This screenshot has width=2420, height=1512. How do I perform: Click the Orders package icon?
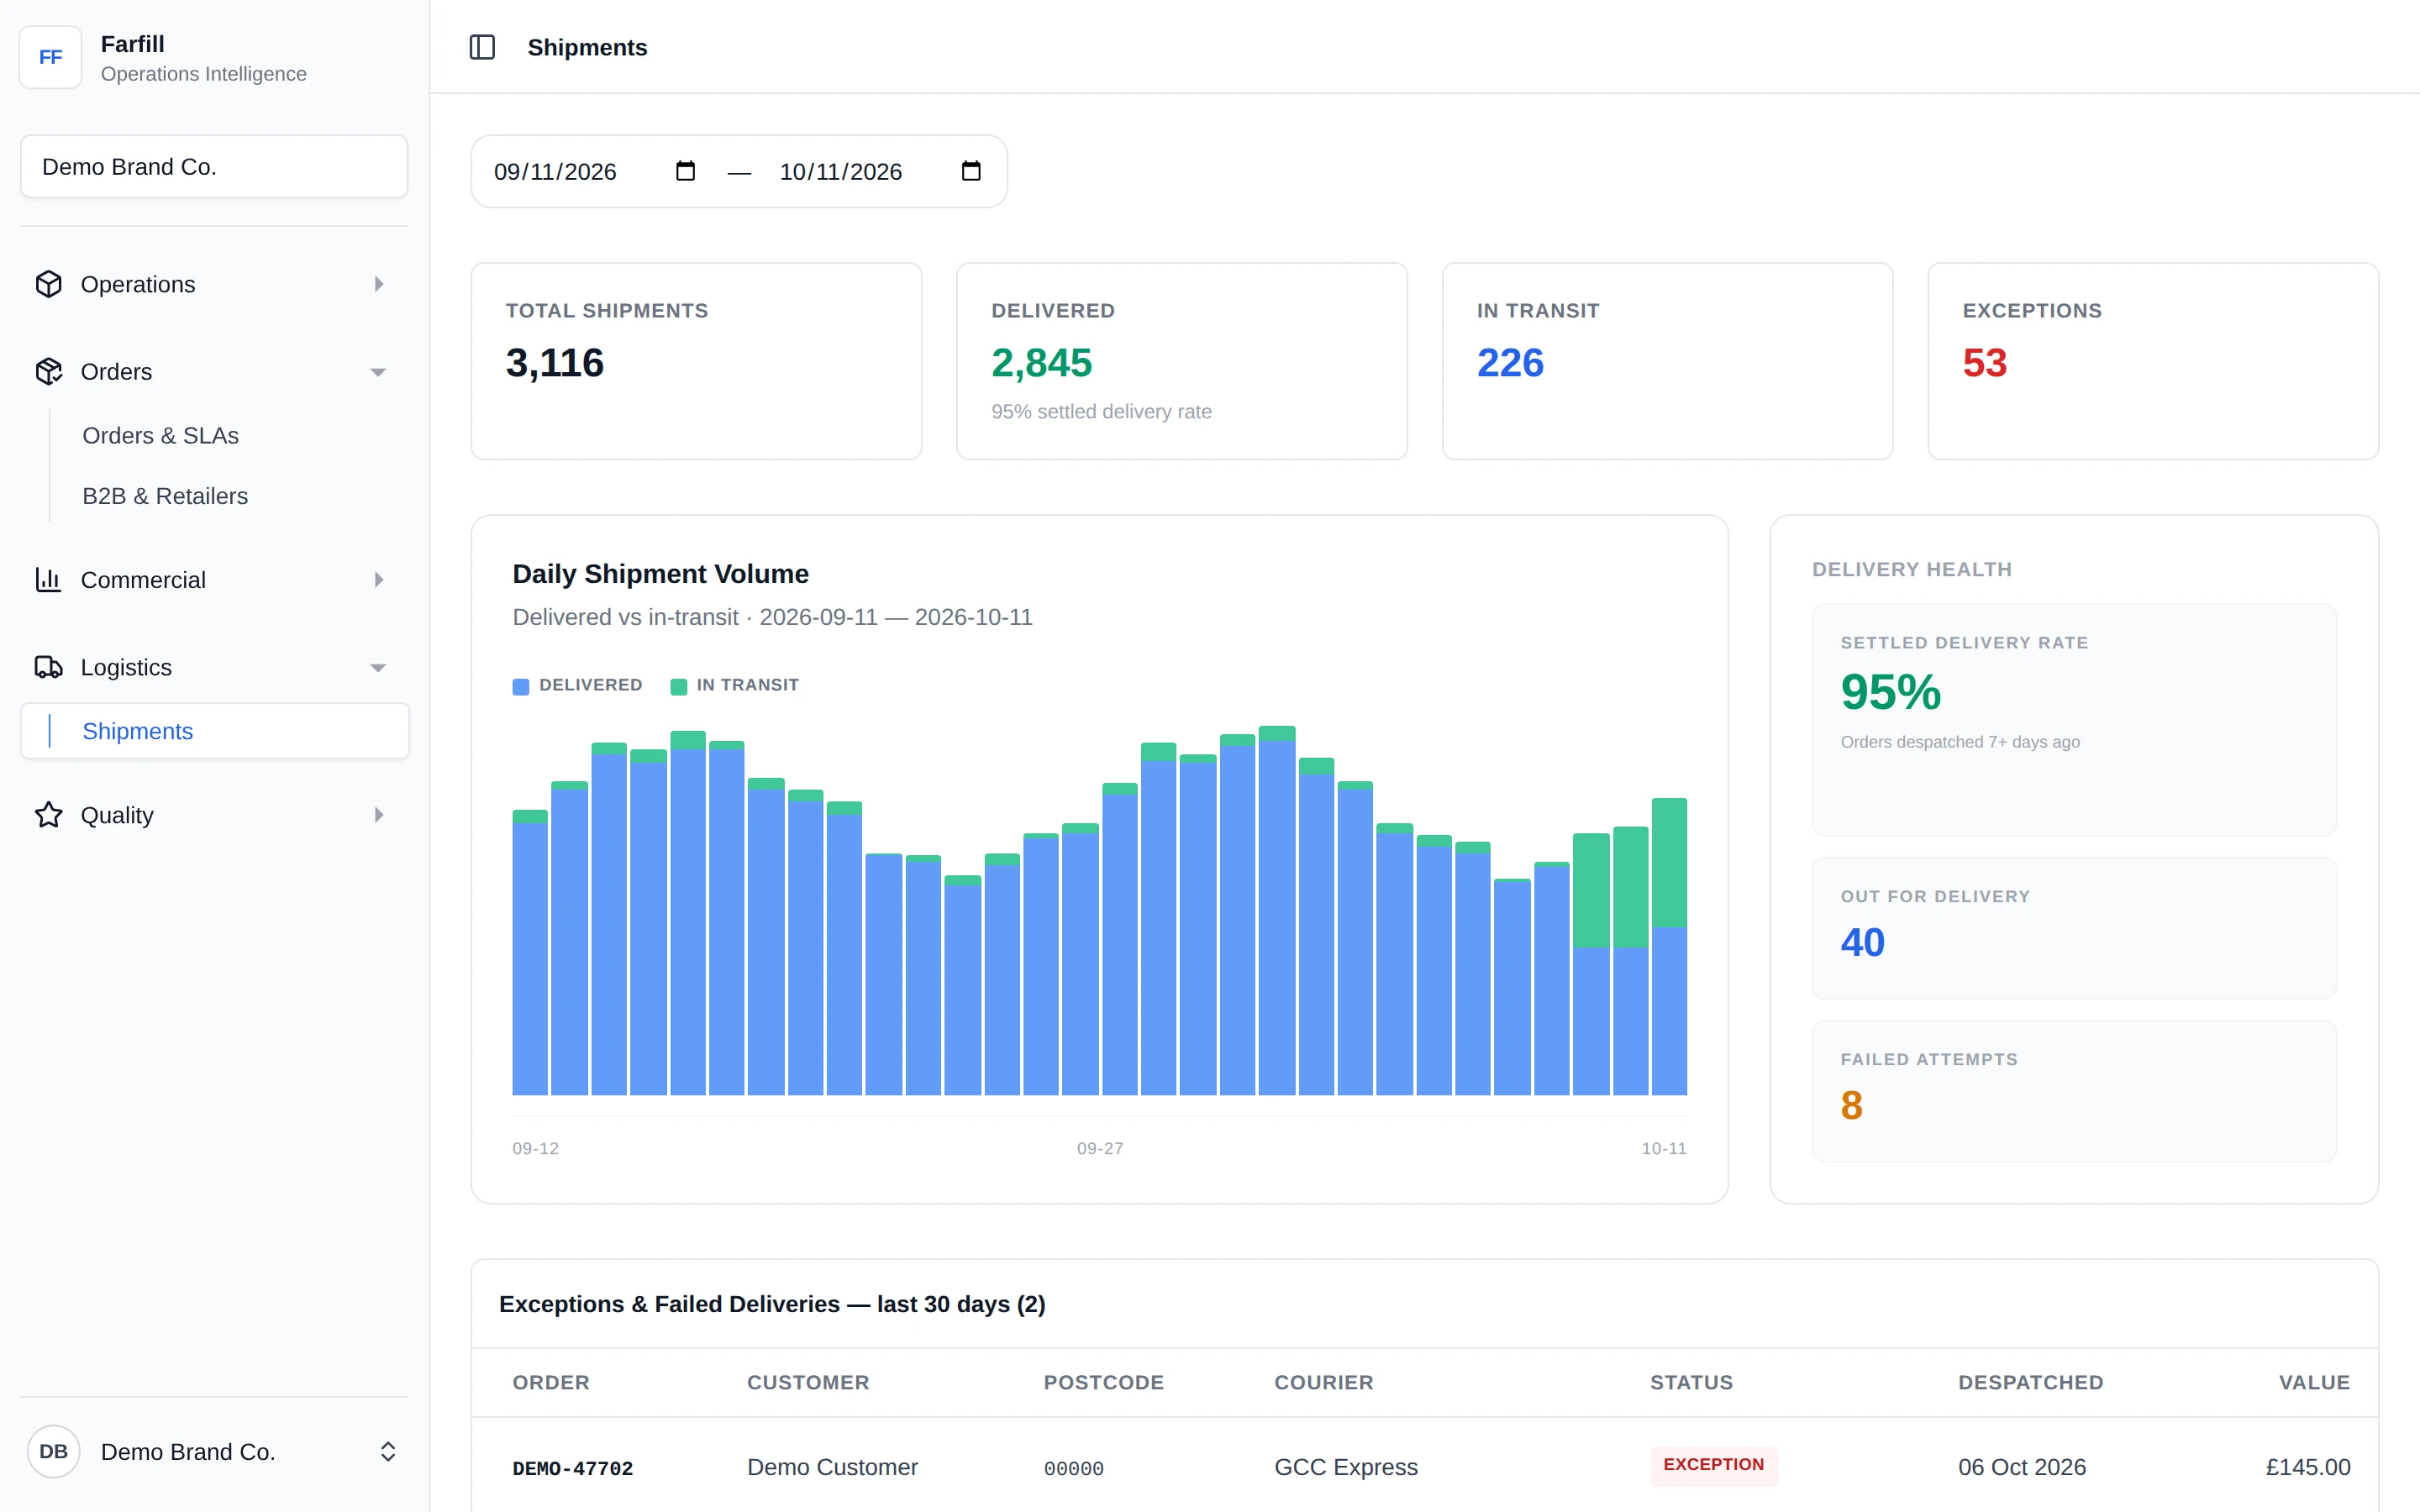49,371
